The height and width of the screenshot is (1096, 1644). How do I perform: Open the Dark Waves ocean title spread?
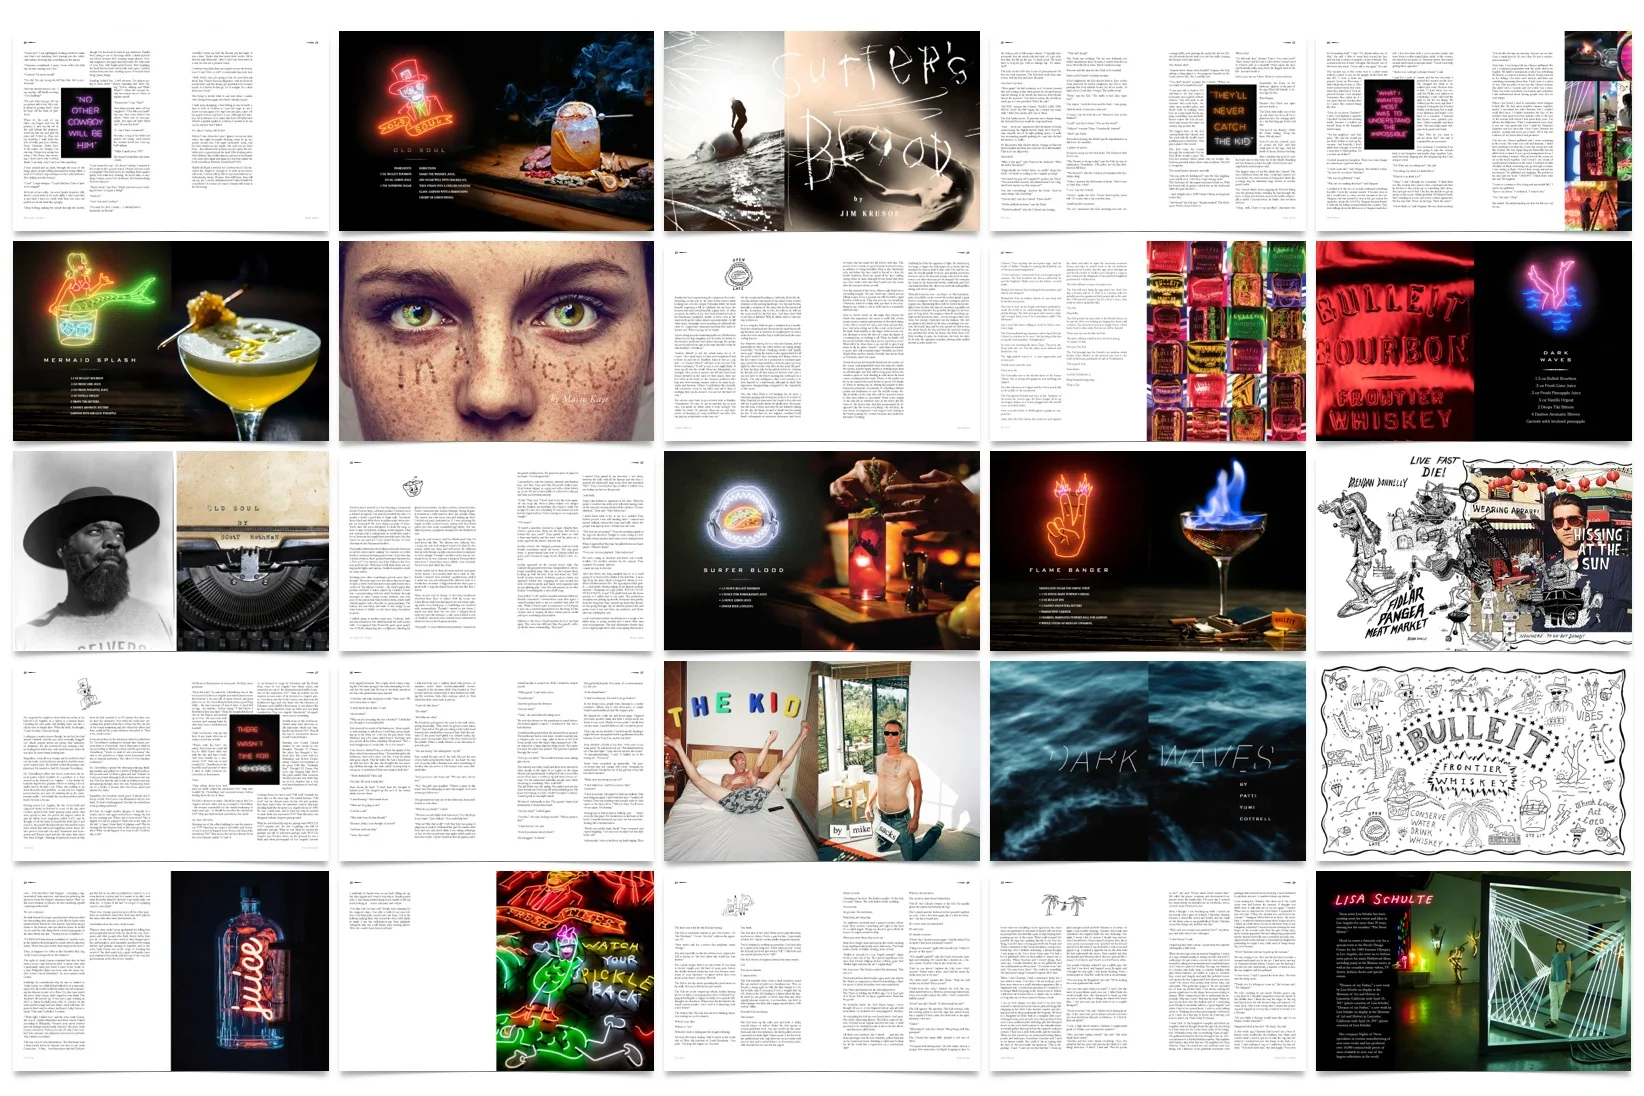pyautogui.click(x=1148, y=761)
